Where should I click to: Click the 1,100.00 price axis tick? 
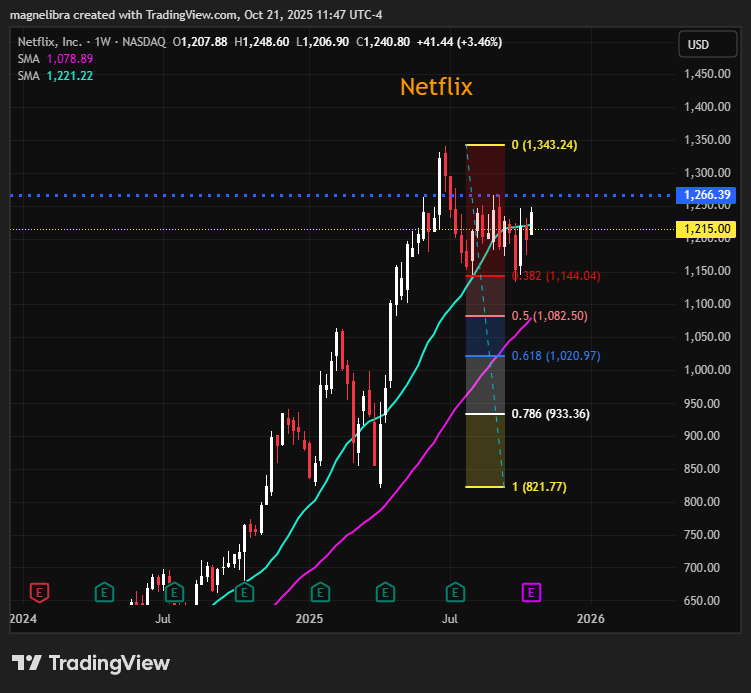pyautogui.click(x=707, y=304)
